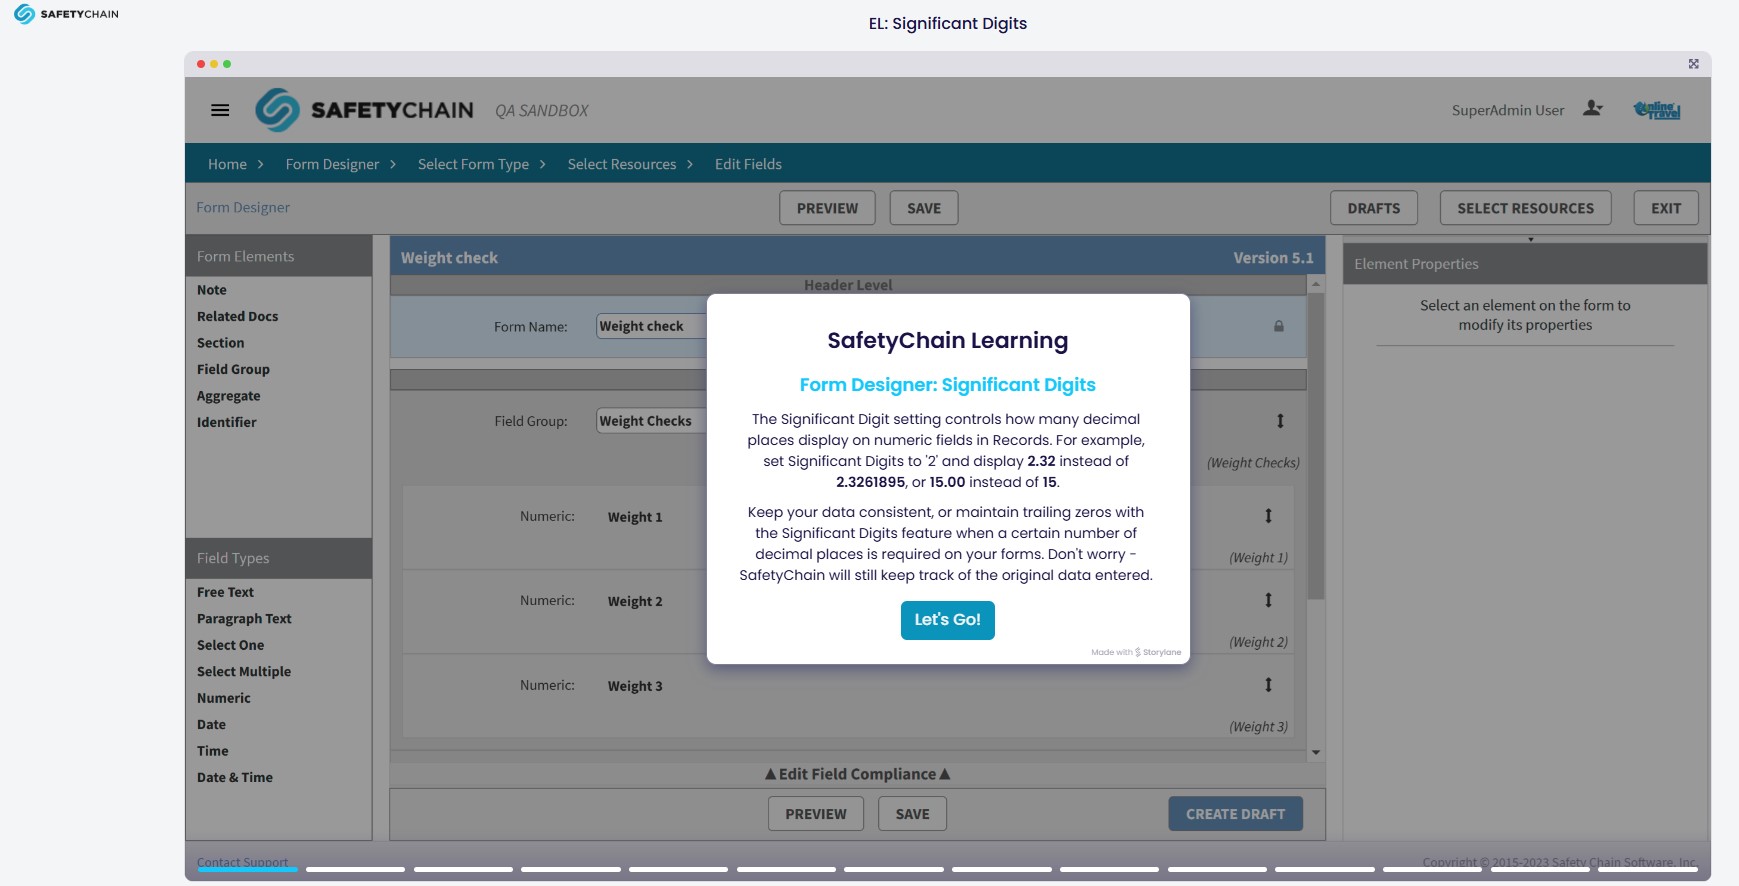Choose the Time field type
The image size is (1739, 886).
[x=213, y=751]
